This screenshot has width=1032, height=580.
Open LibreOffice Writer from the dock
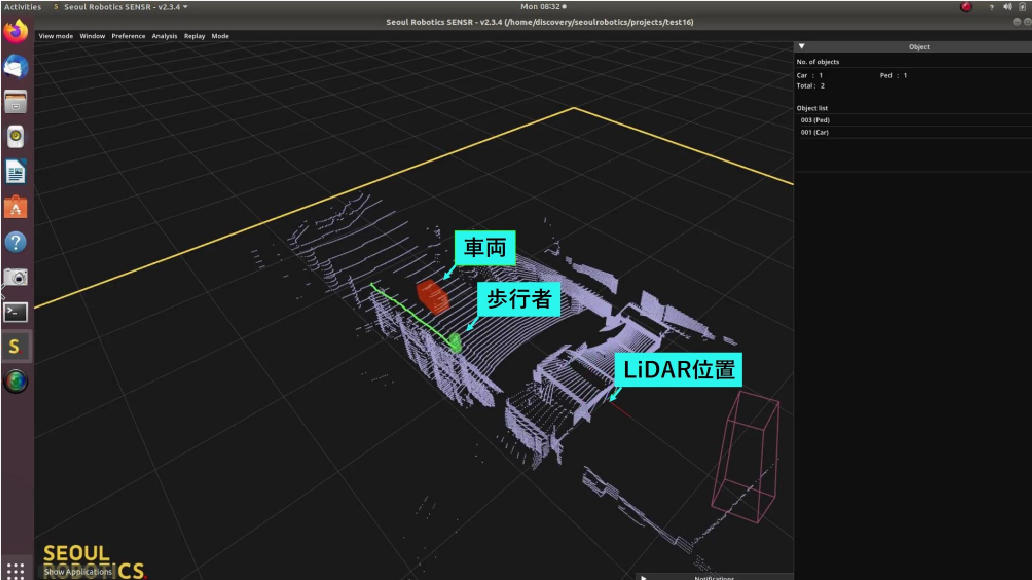click(15, 172)
